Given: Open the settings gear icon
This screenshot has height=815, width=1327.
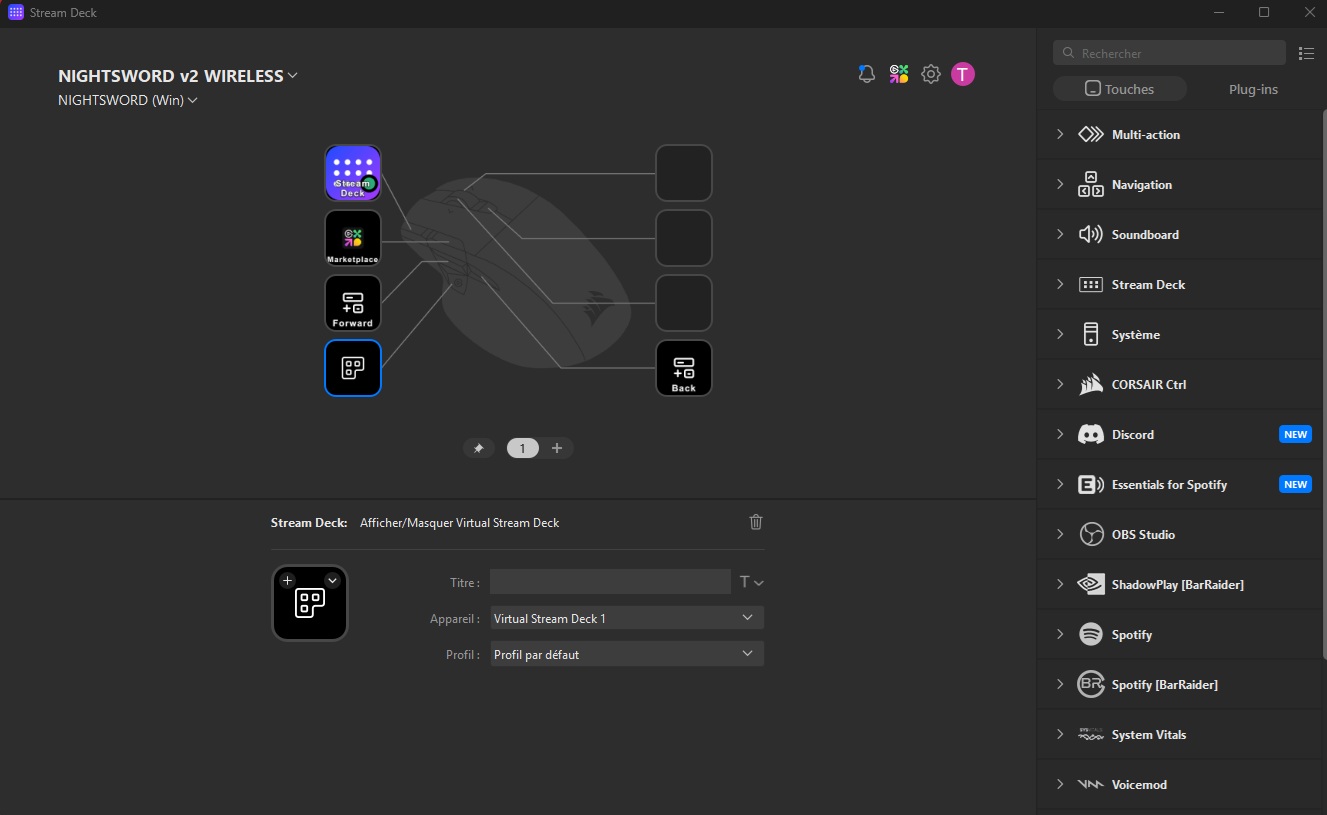Looking at the screenshot, I should (931, 74).
